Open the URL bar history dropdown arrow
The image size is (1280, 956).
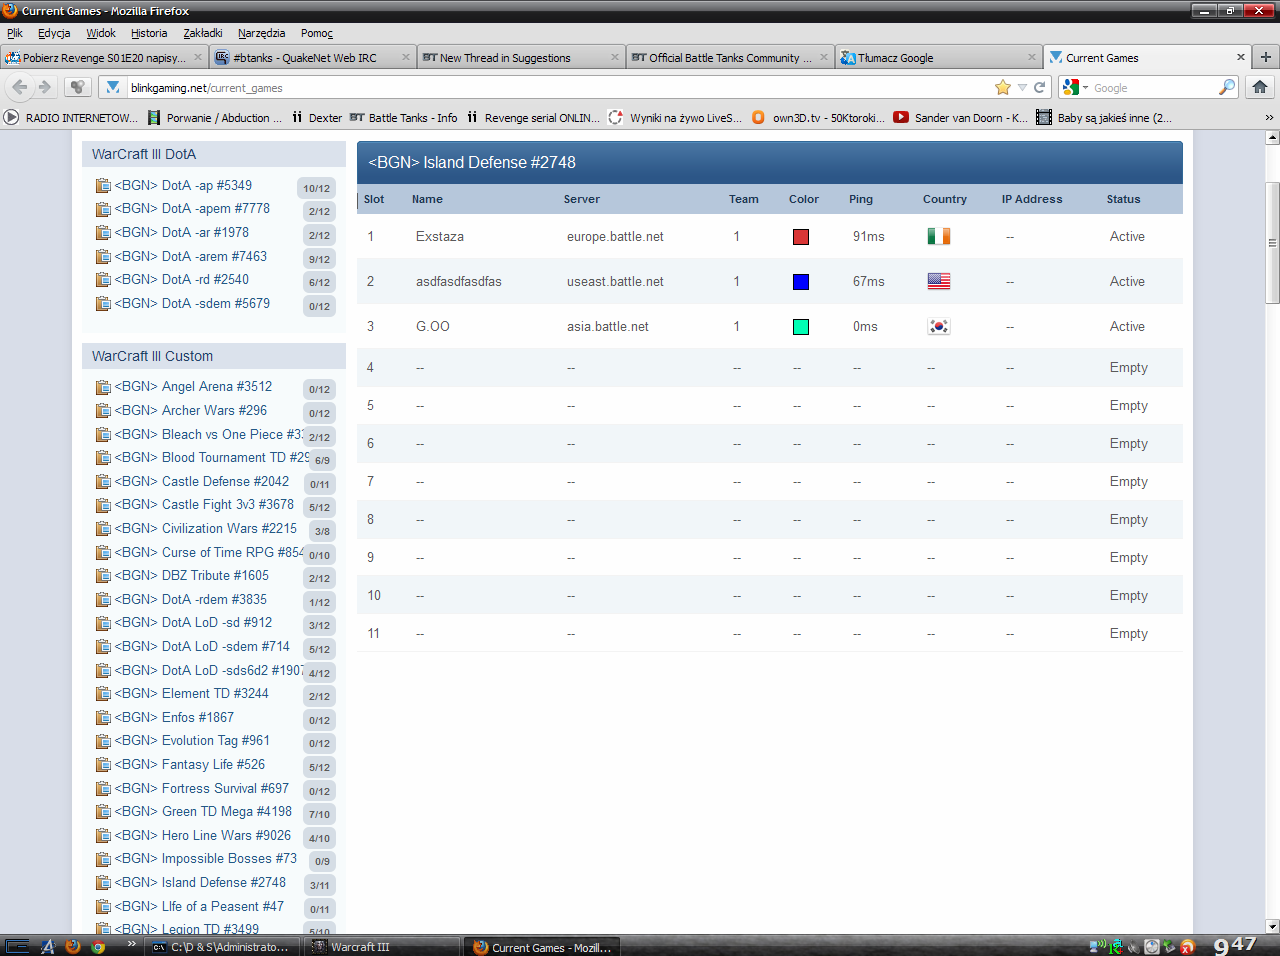click(x=1022, y=87)
